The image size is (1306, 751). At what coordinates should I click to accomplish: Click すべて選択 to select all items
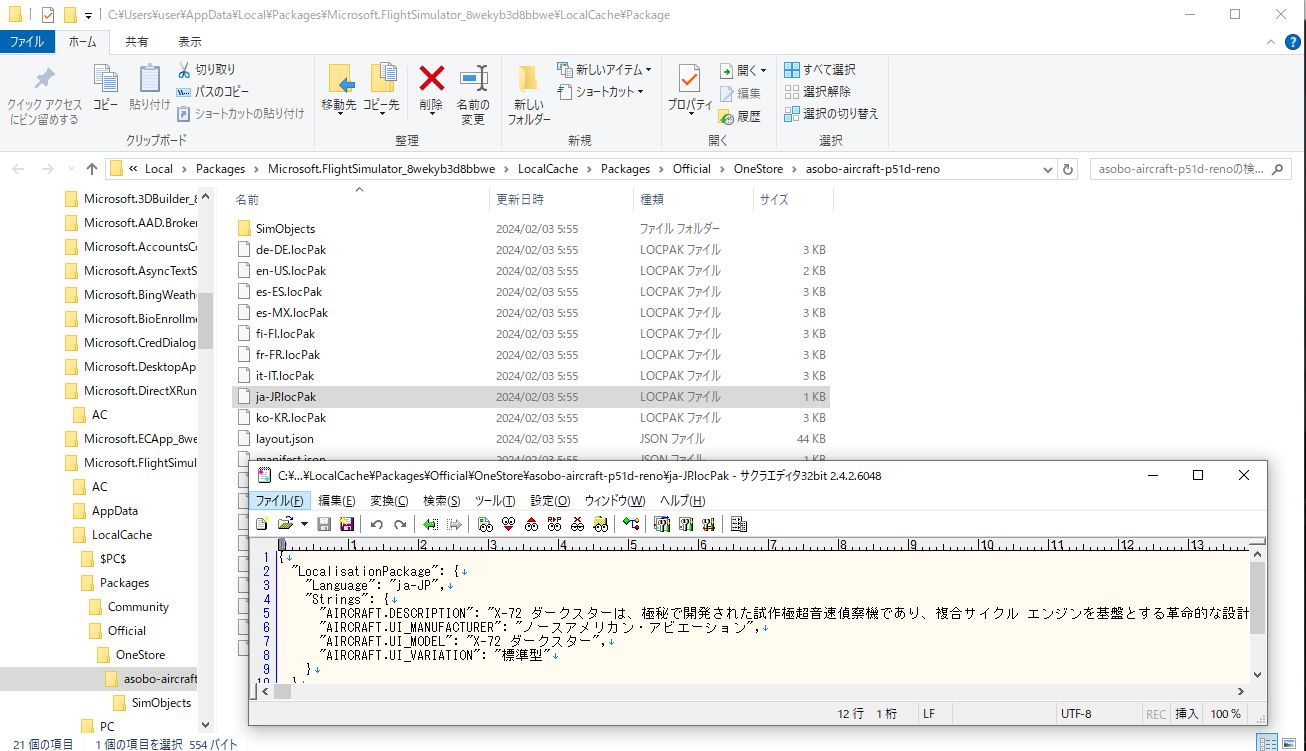[820, 70]
